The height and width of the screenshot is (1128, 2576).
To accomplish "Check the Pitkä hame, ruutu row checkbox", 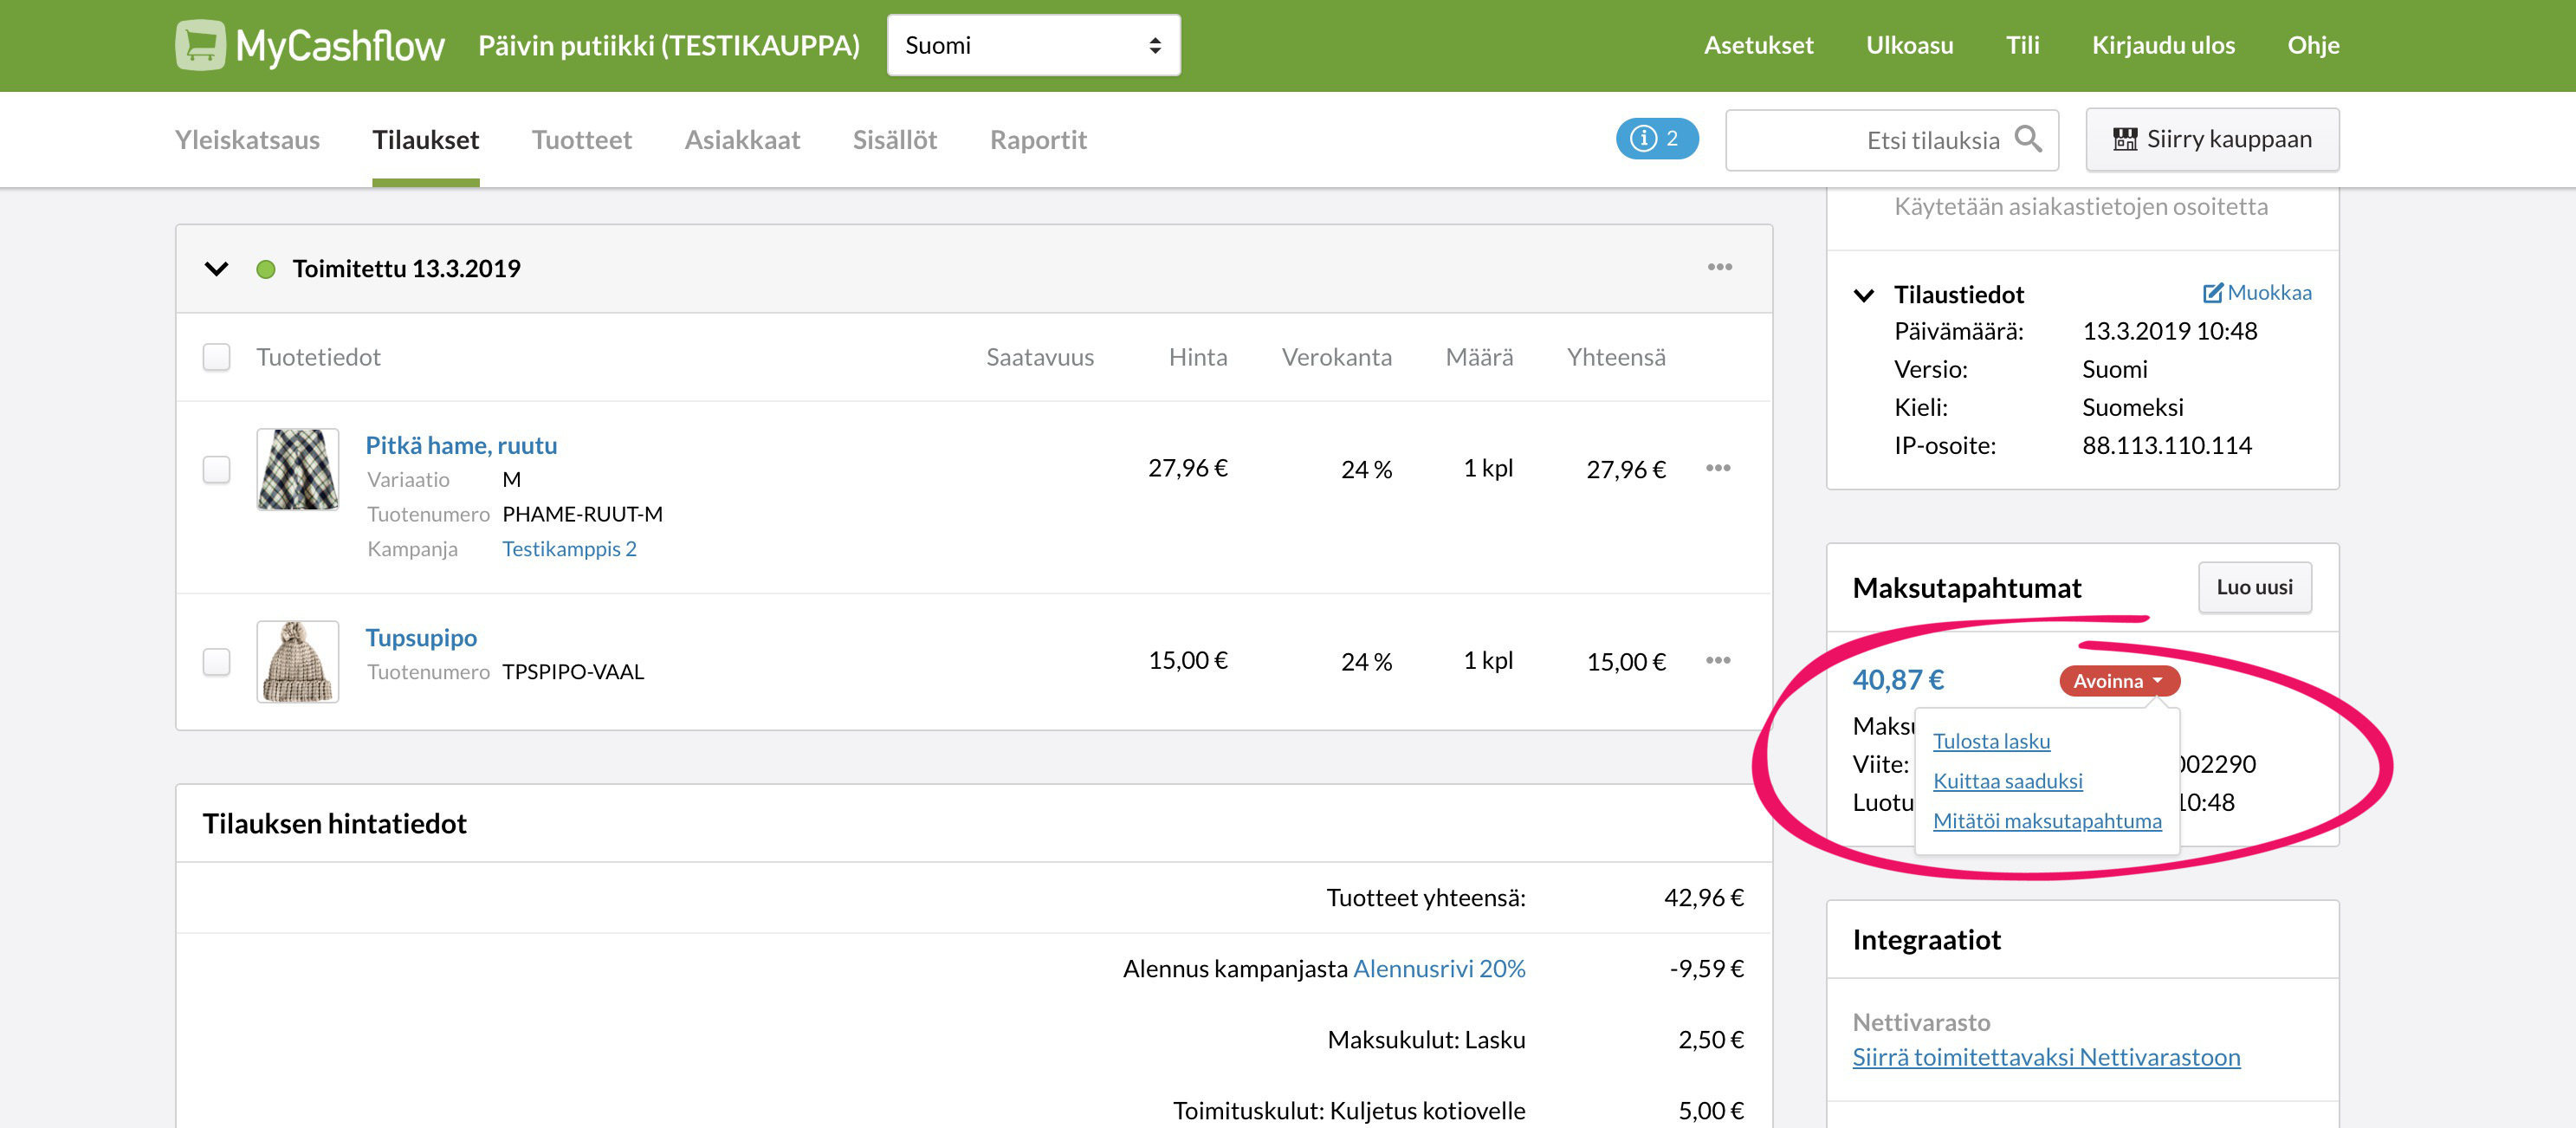I will click(x=216, y=469).
